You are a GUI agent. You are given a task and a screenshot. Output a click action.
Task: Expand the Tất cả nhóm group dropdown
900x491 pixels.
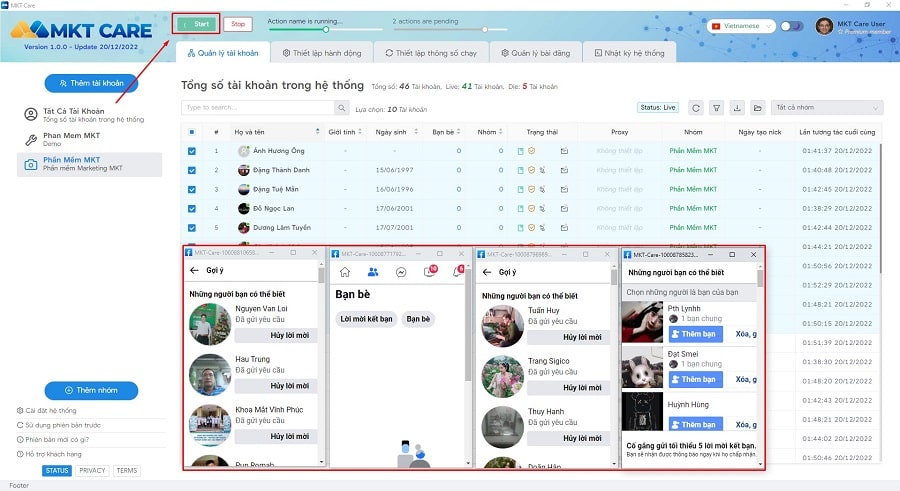tap(827, 107)
